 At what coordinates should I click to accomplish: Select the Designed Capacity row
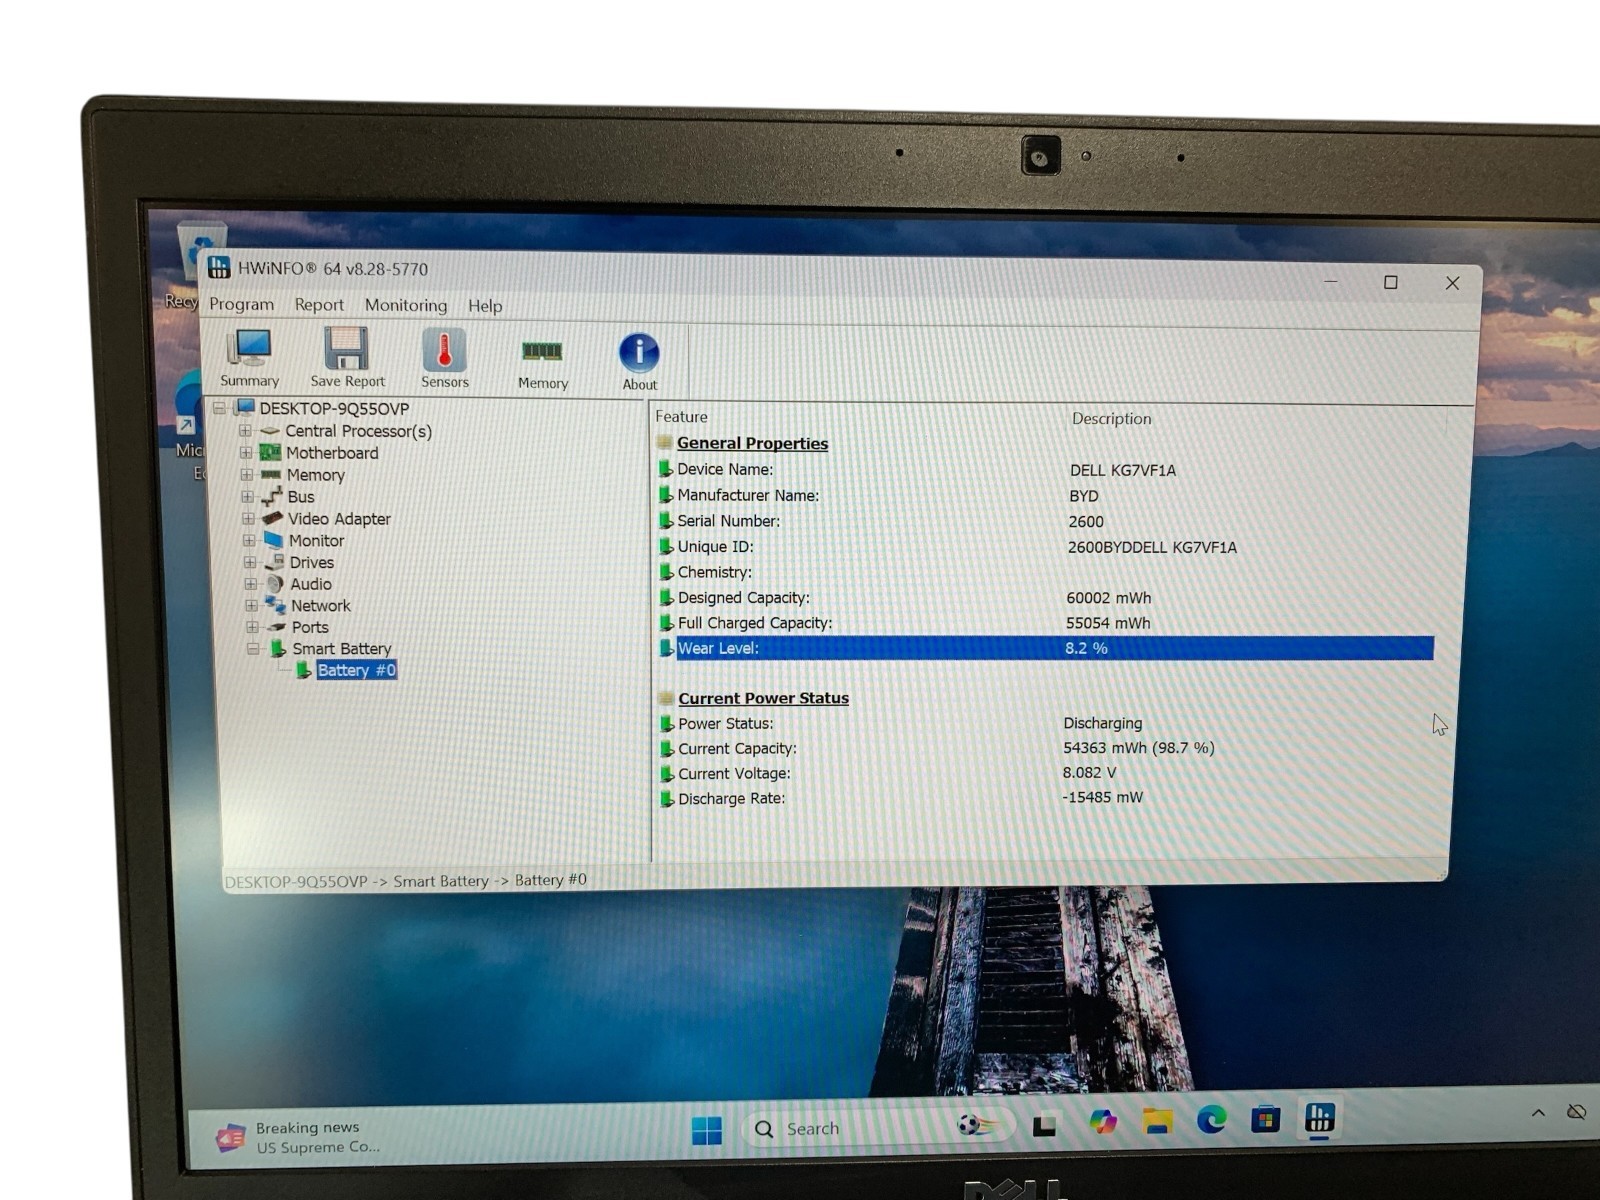[1045, 598]
